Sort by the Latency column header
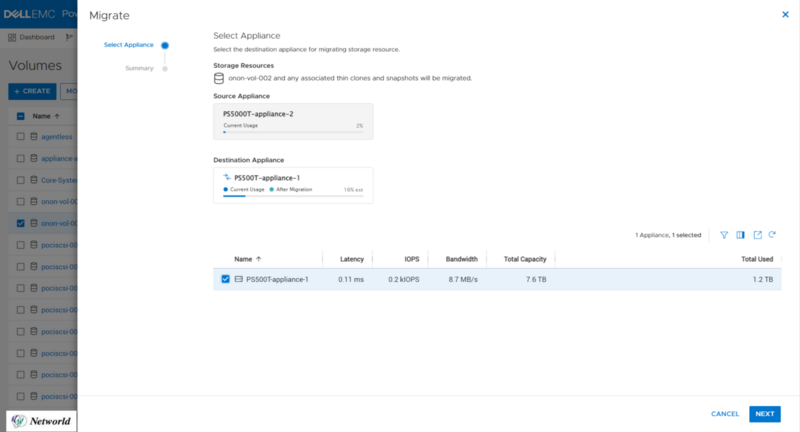The height and width of the screenshot is (432, 800). (352, 259)
